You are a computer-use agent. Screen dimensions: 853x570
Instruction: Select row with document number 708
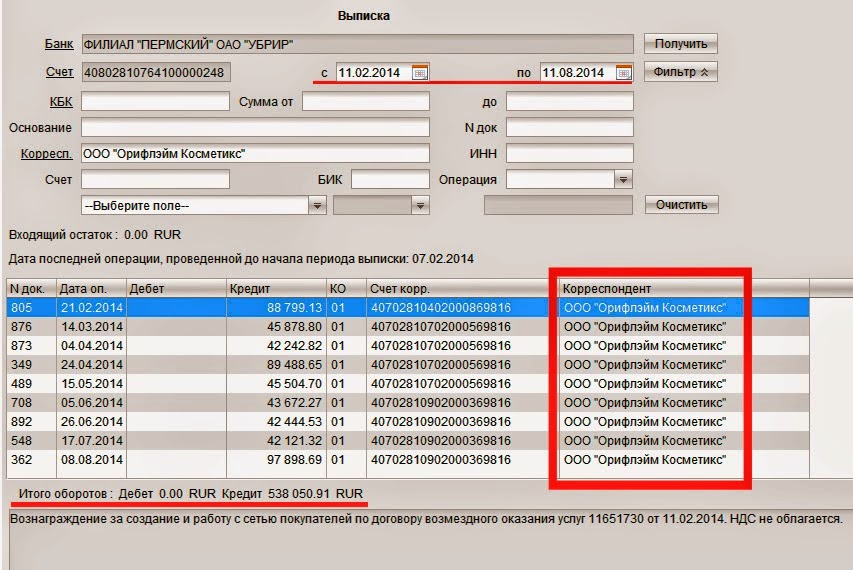click(408, 402)
